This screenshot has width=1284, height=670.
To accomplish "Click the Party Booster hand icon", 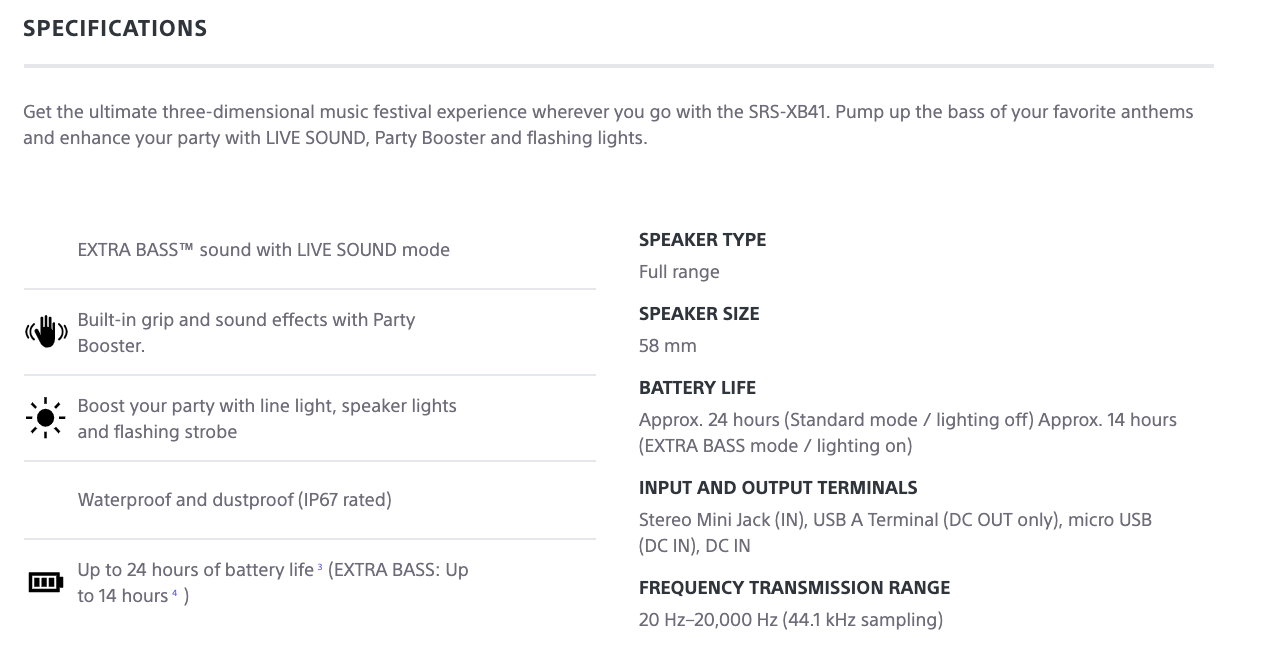I will point(45,332).
